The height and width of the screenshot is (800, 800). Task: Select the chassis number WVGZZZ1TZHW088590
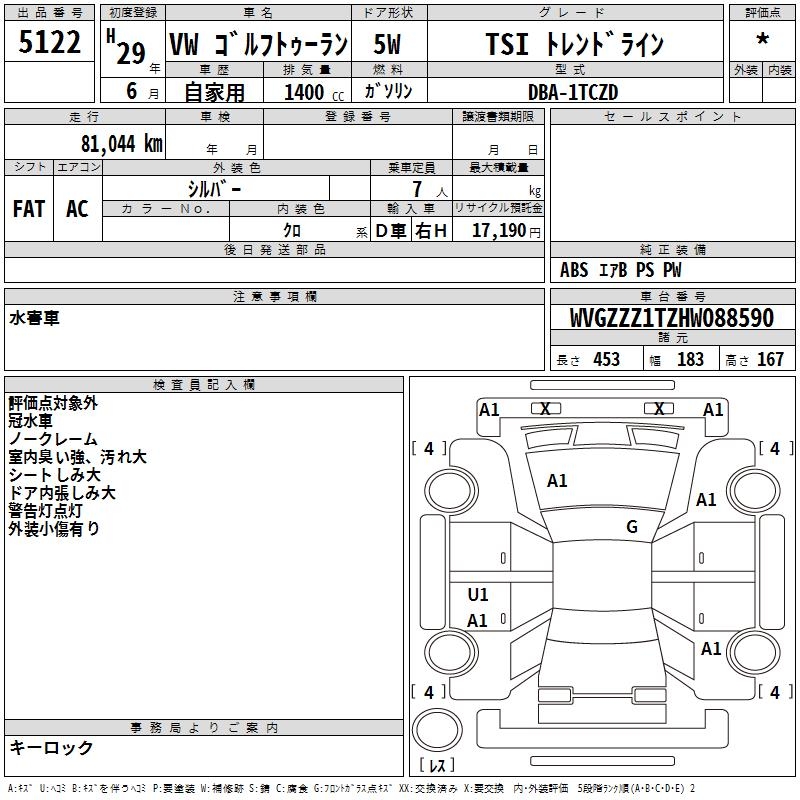tap(672, 318)
